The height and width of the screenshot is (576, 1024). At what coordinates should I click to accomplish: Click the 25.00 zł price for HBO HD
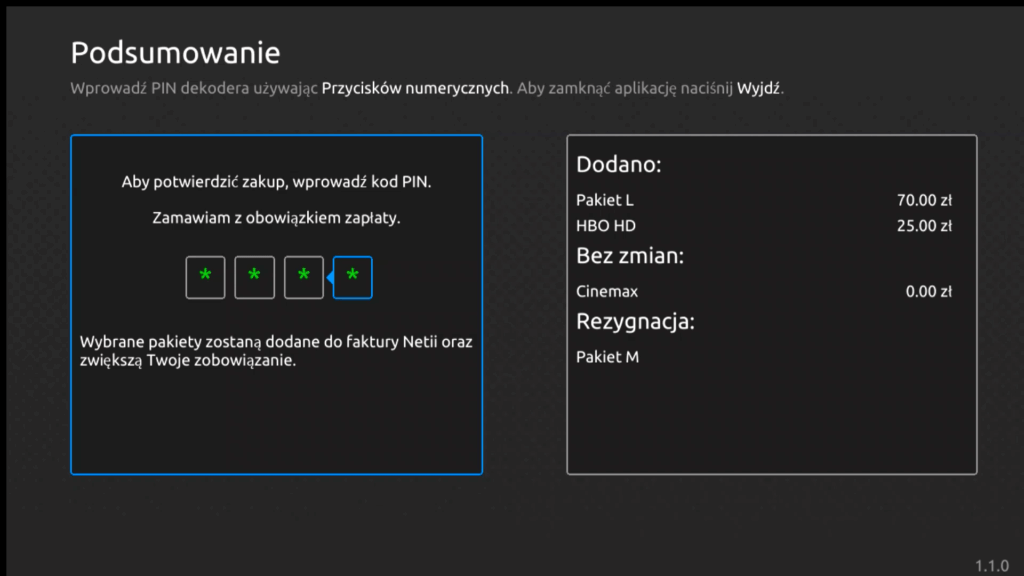[923, 226]
